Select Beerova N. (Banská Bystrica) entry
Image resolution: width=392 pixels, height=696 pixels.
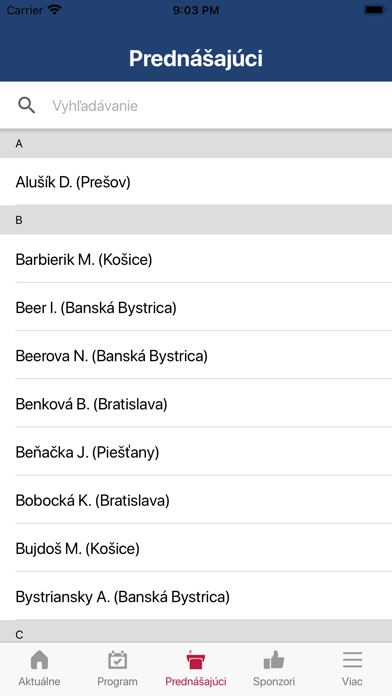(196, 356)
